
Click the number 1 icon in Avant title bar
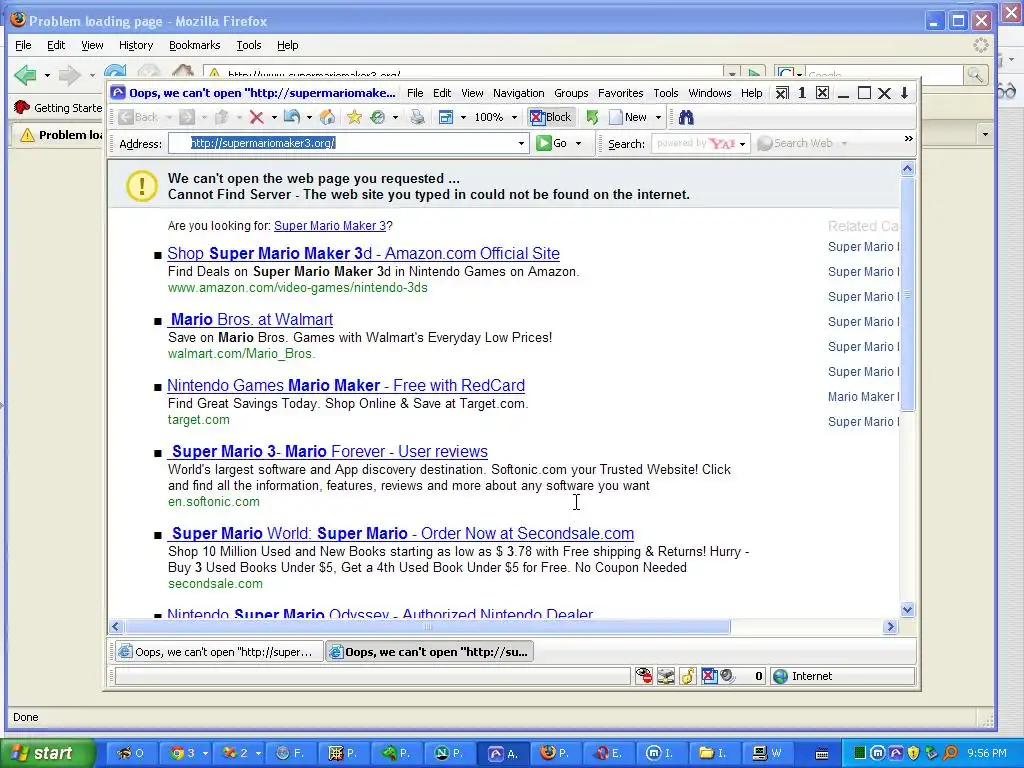[x=802, y=93]
